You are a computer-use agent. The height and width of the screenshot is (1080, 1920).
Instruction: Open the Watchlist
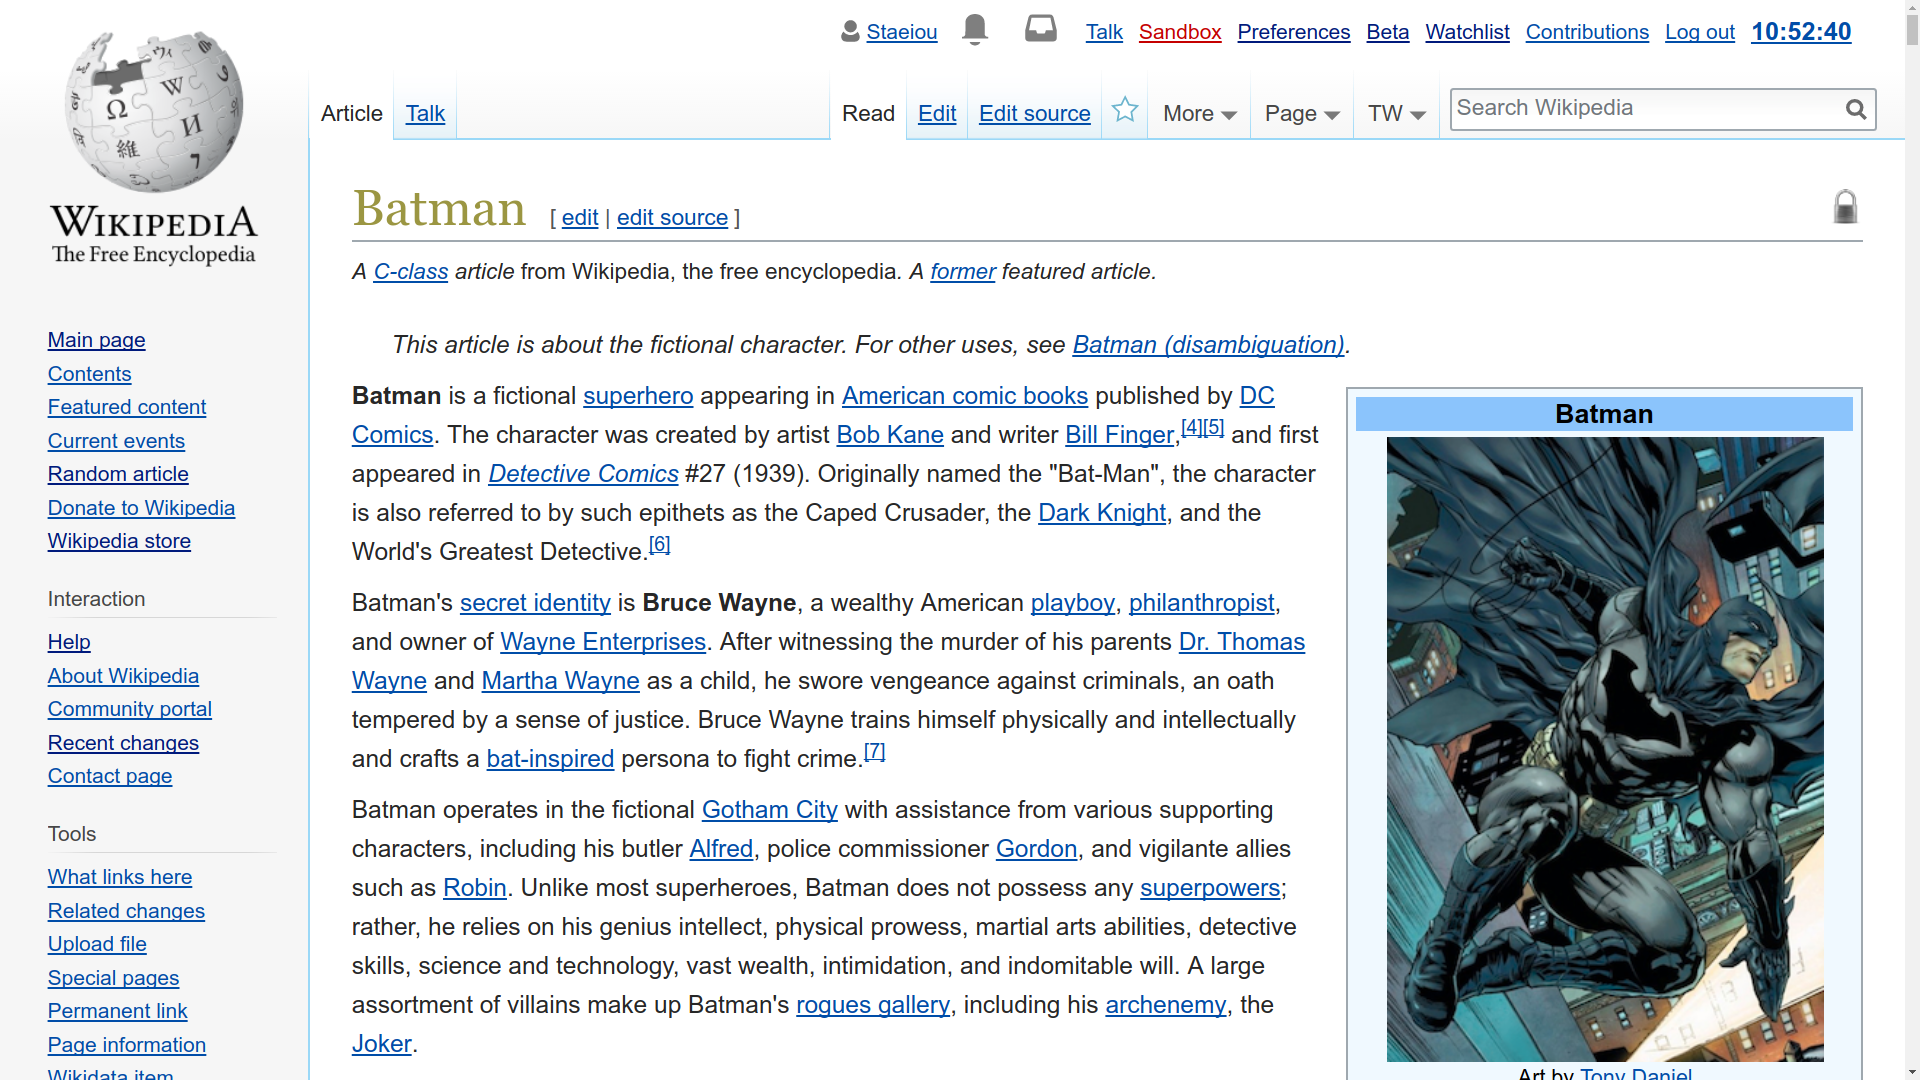point(1467,32)
